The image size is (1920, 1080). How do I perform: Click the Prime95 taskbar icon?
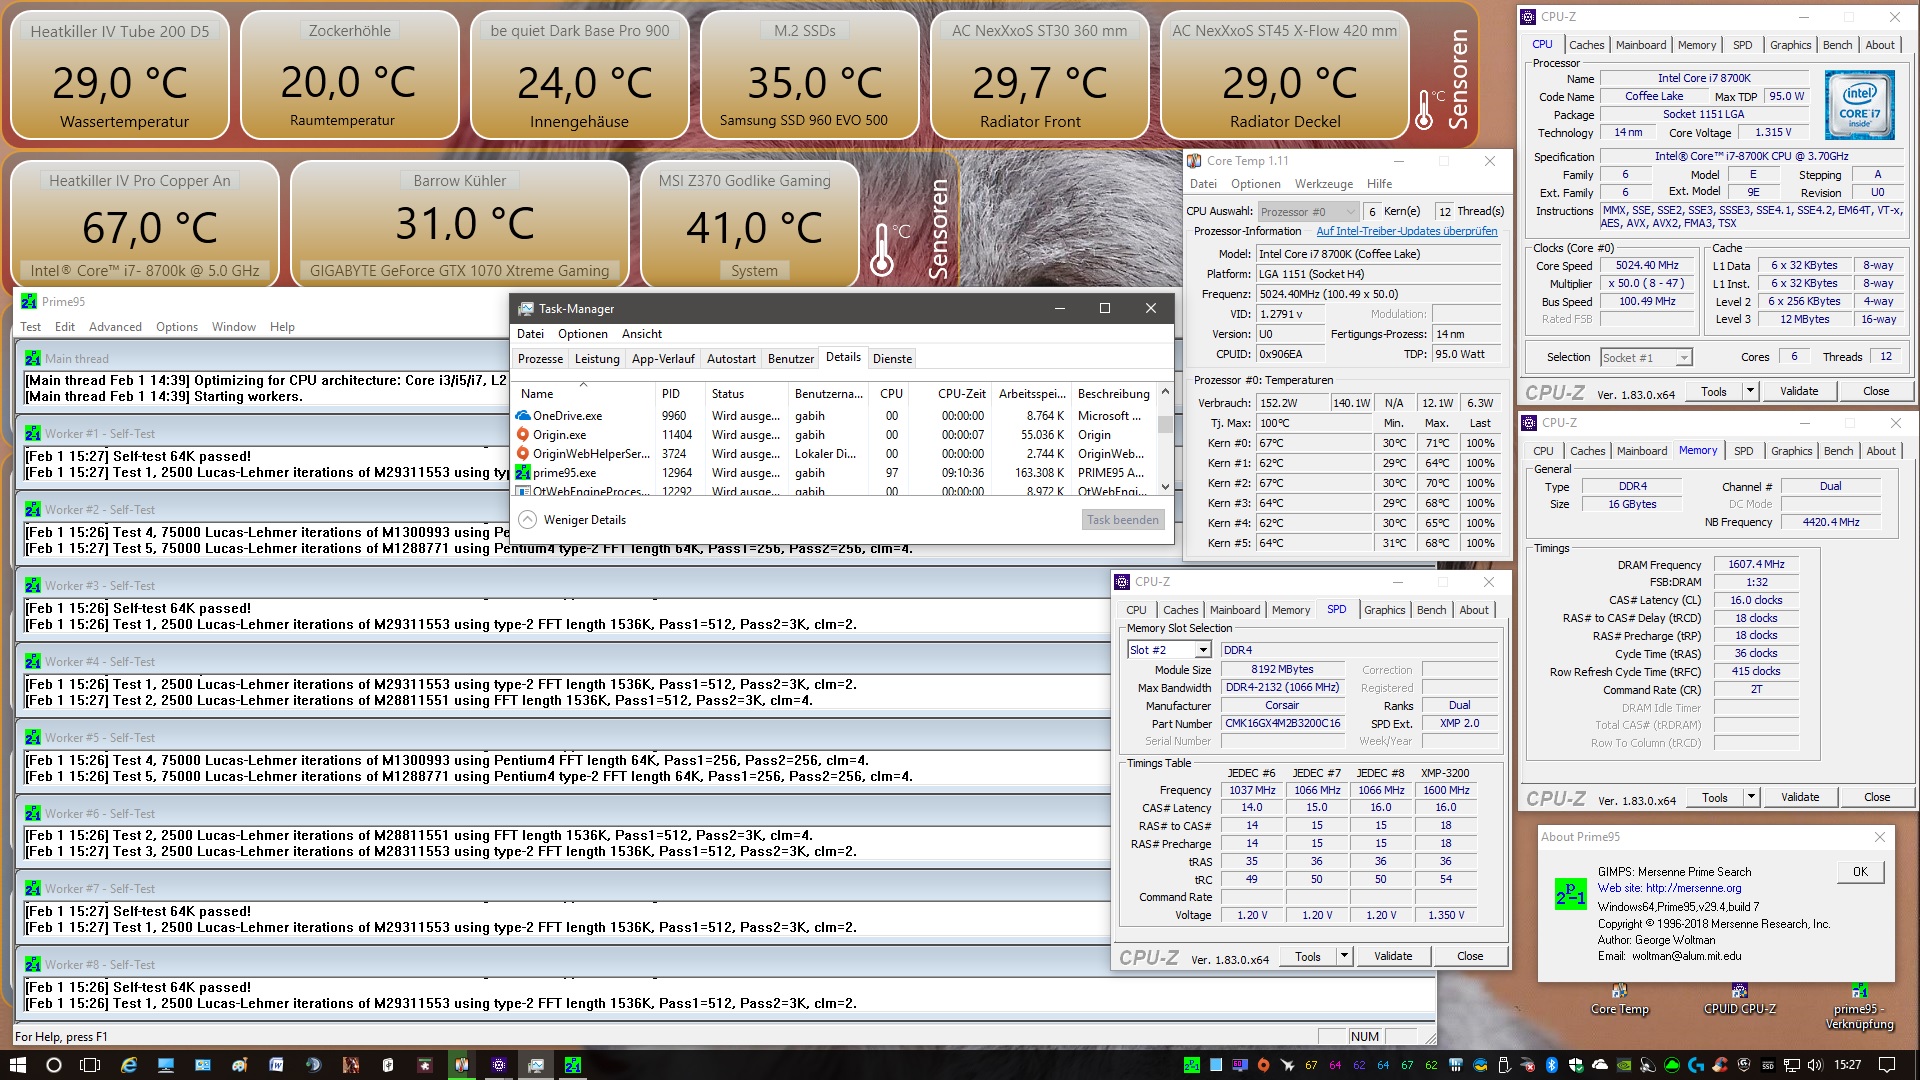(x=572, y=1065)
